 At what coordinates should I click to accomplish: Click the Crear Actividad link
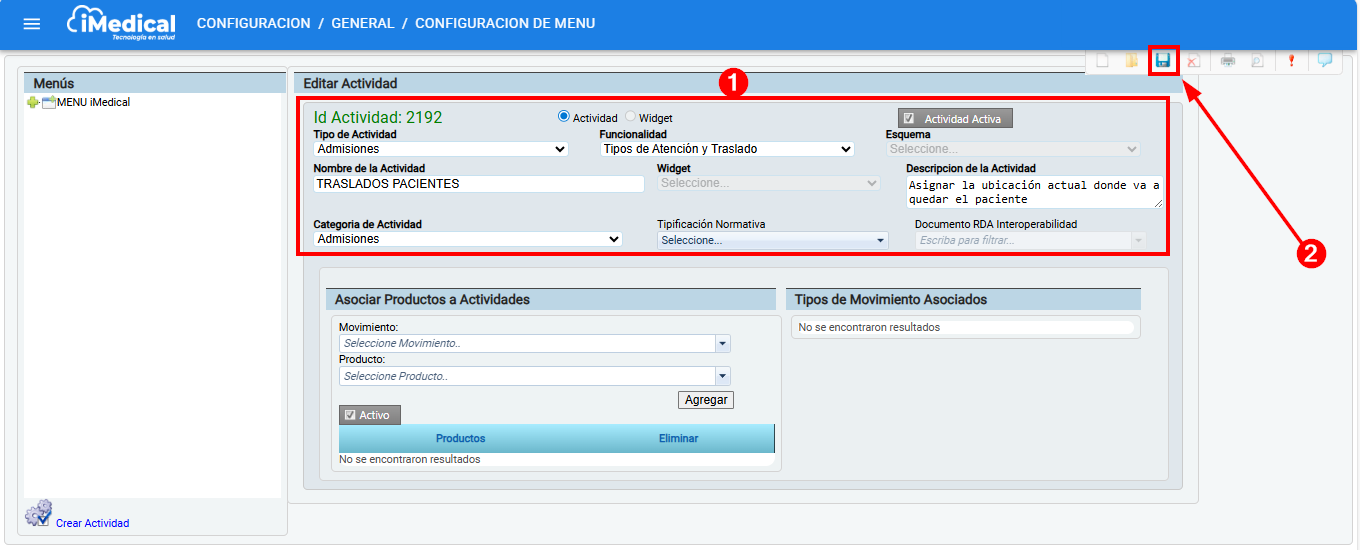(92, 523)
